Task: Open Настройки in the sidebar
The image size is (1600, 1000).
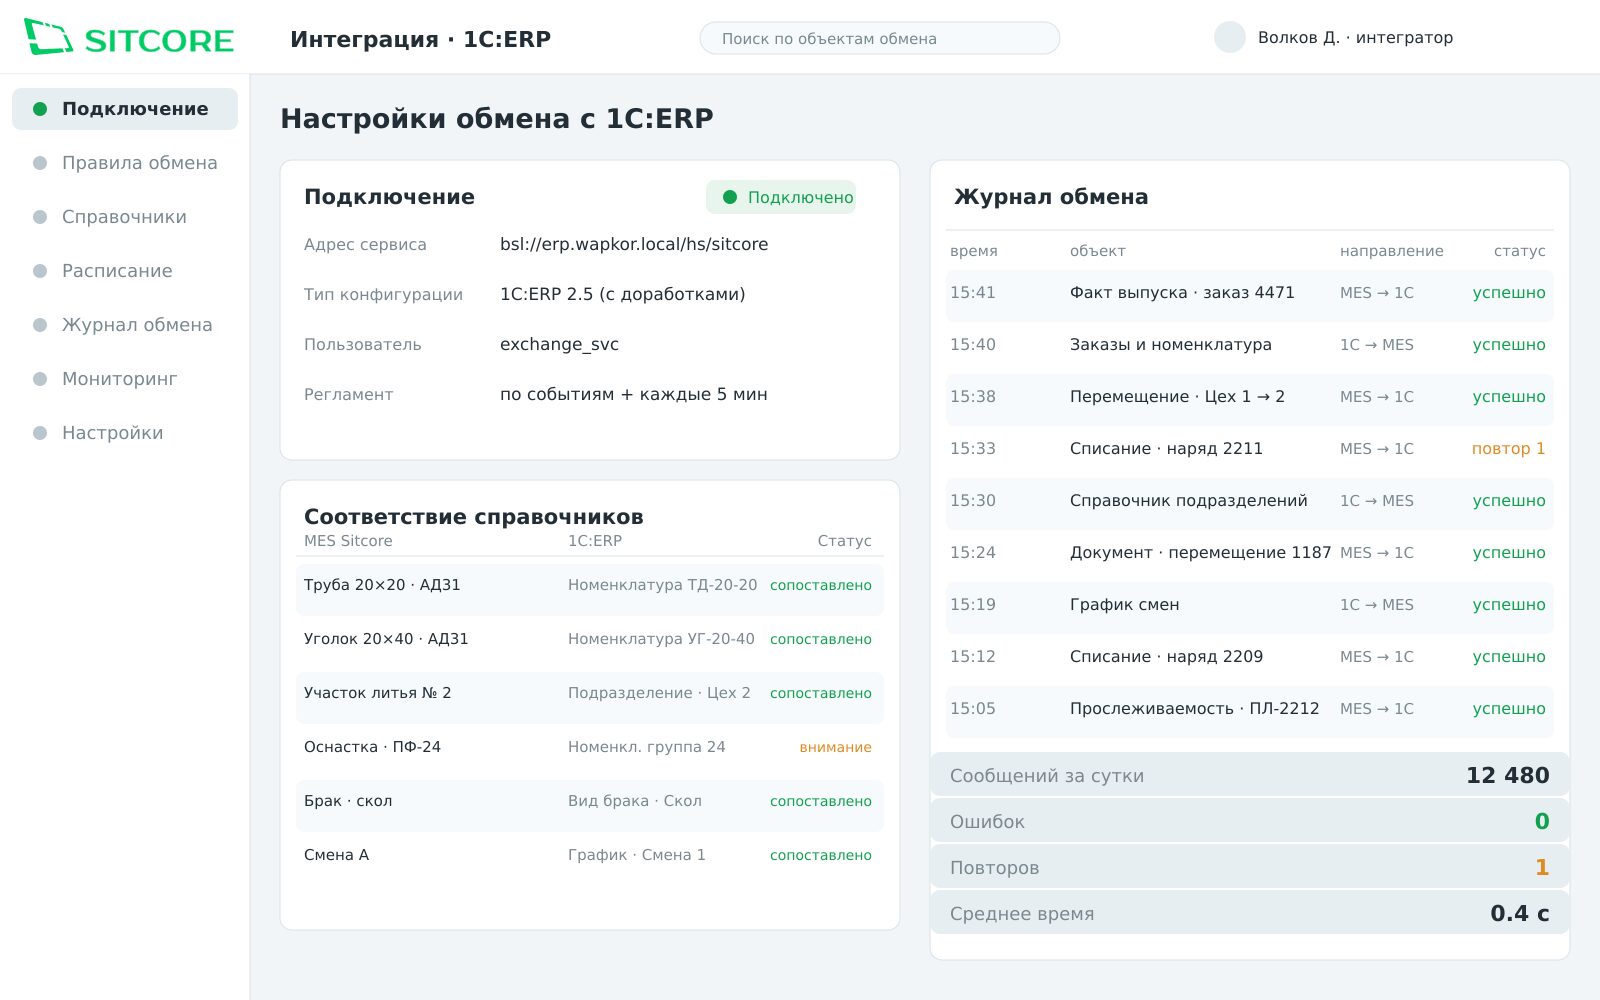Action: tap(125, 433)
